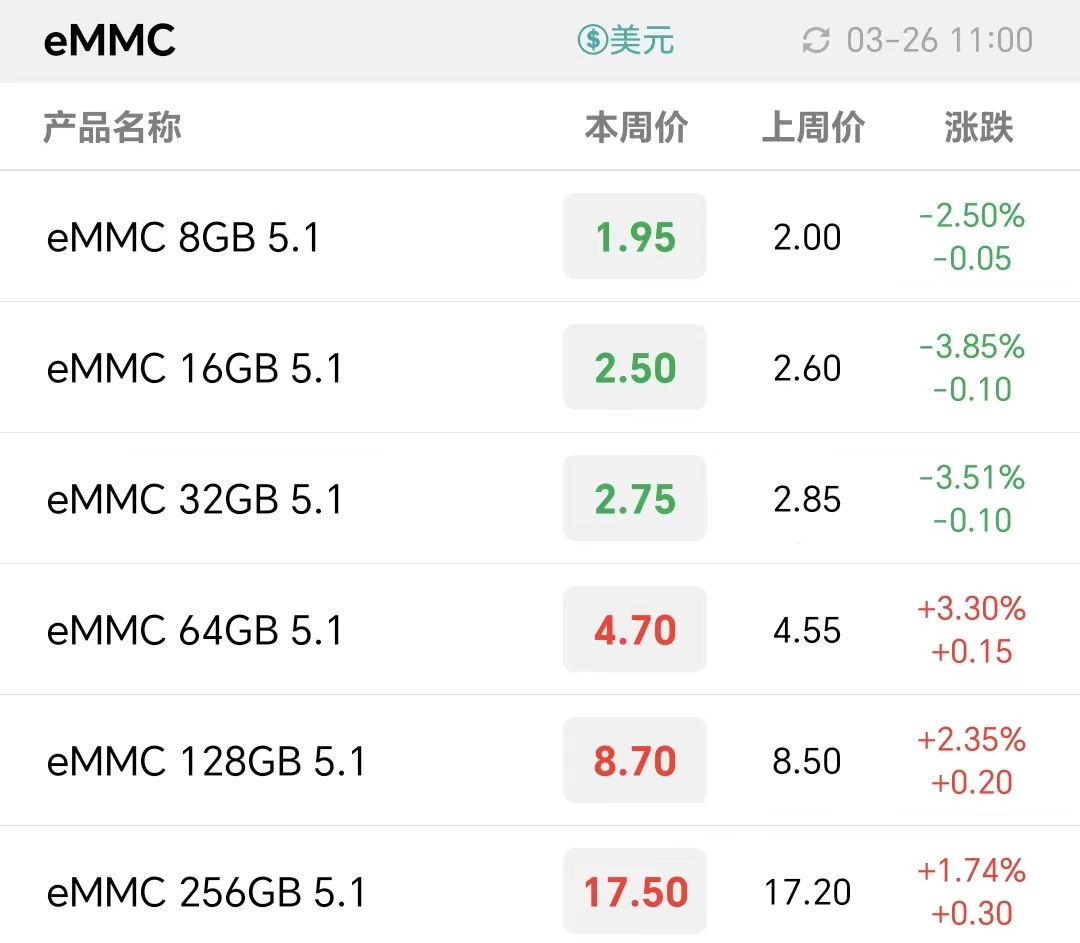
Task: Sort by the 涨跌 column header
Action: (979, 127)
